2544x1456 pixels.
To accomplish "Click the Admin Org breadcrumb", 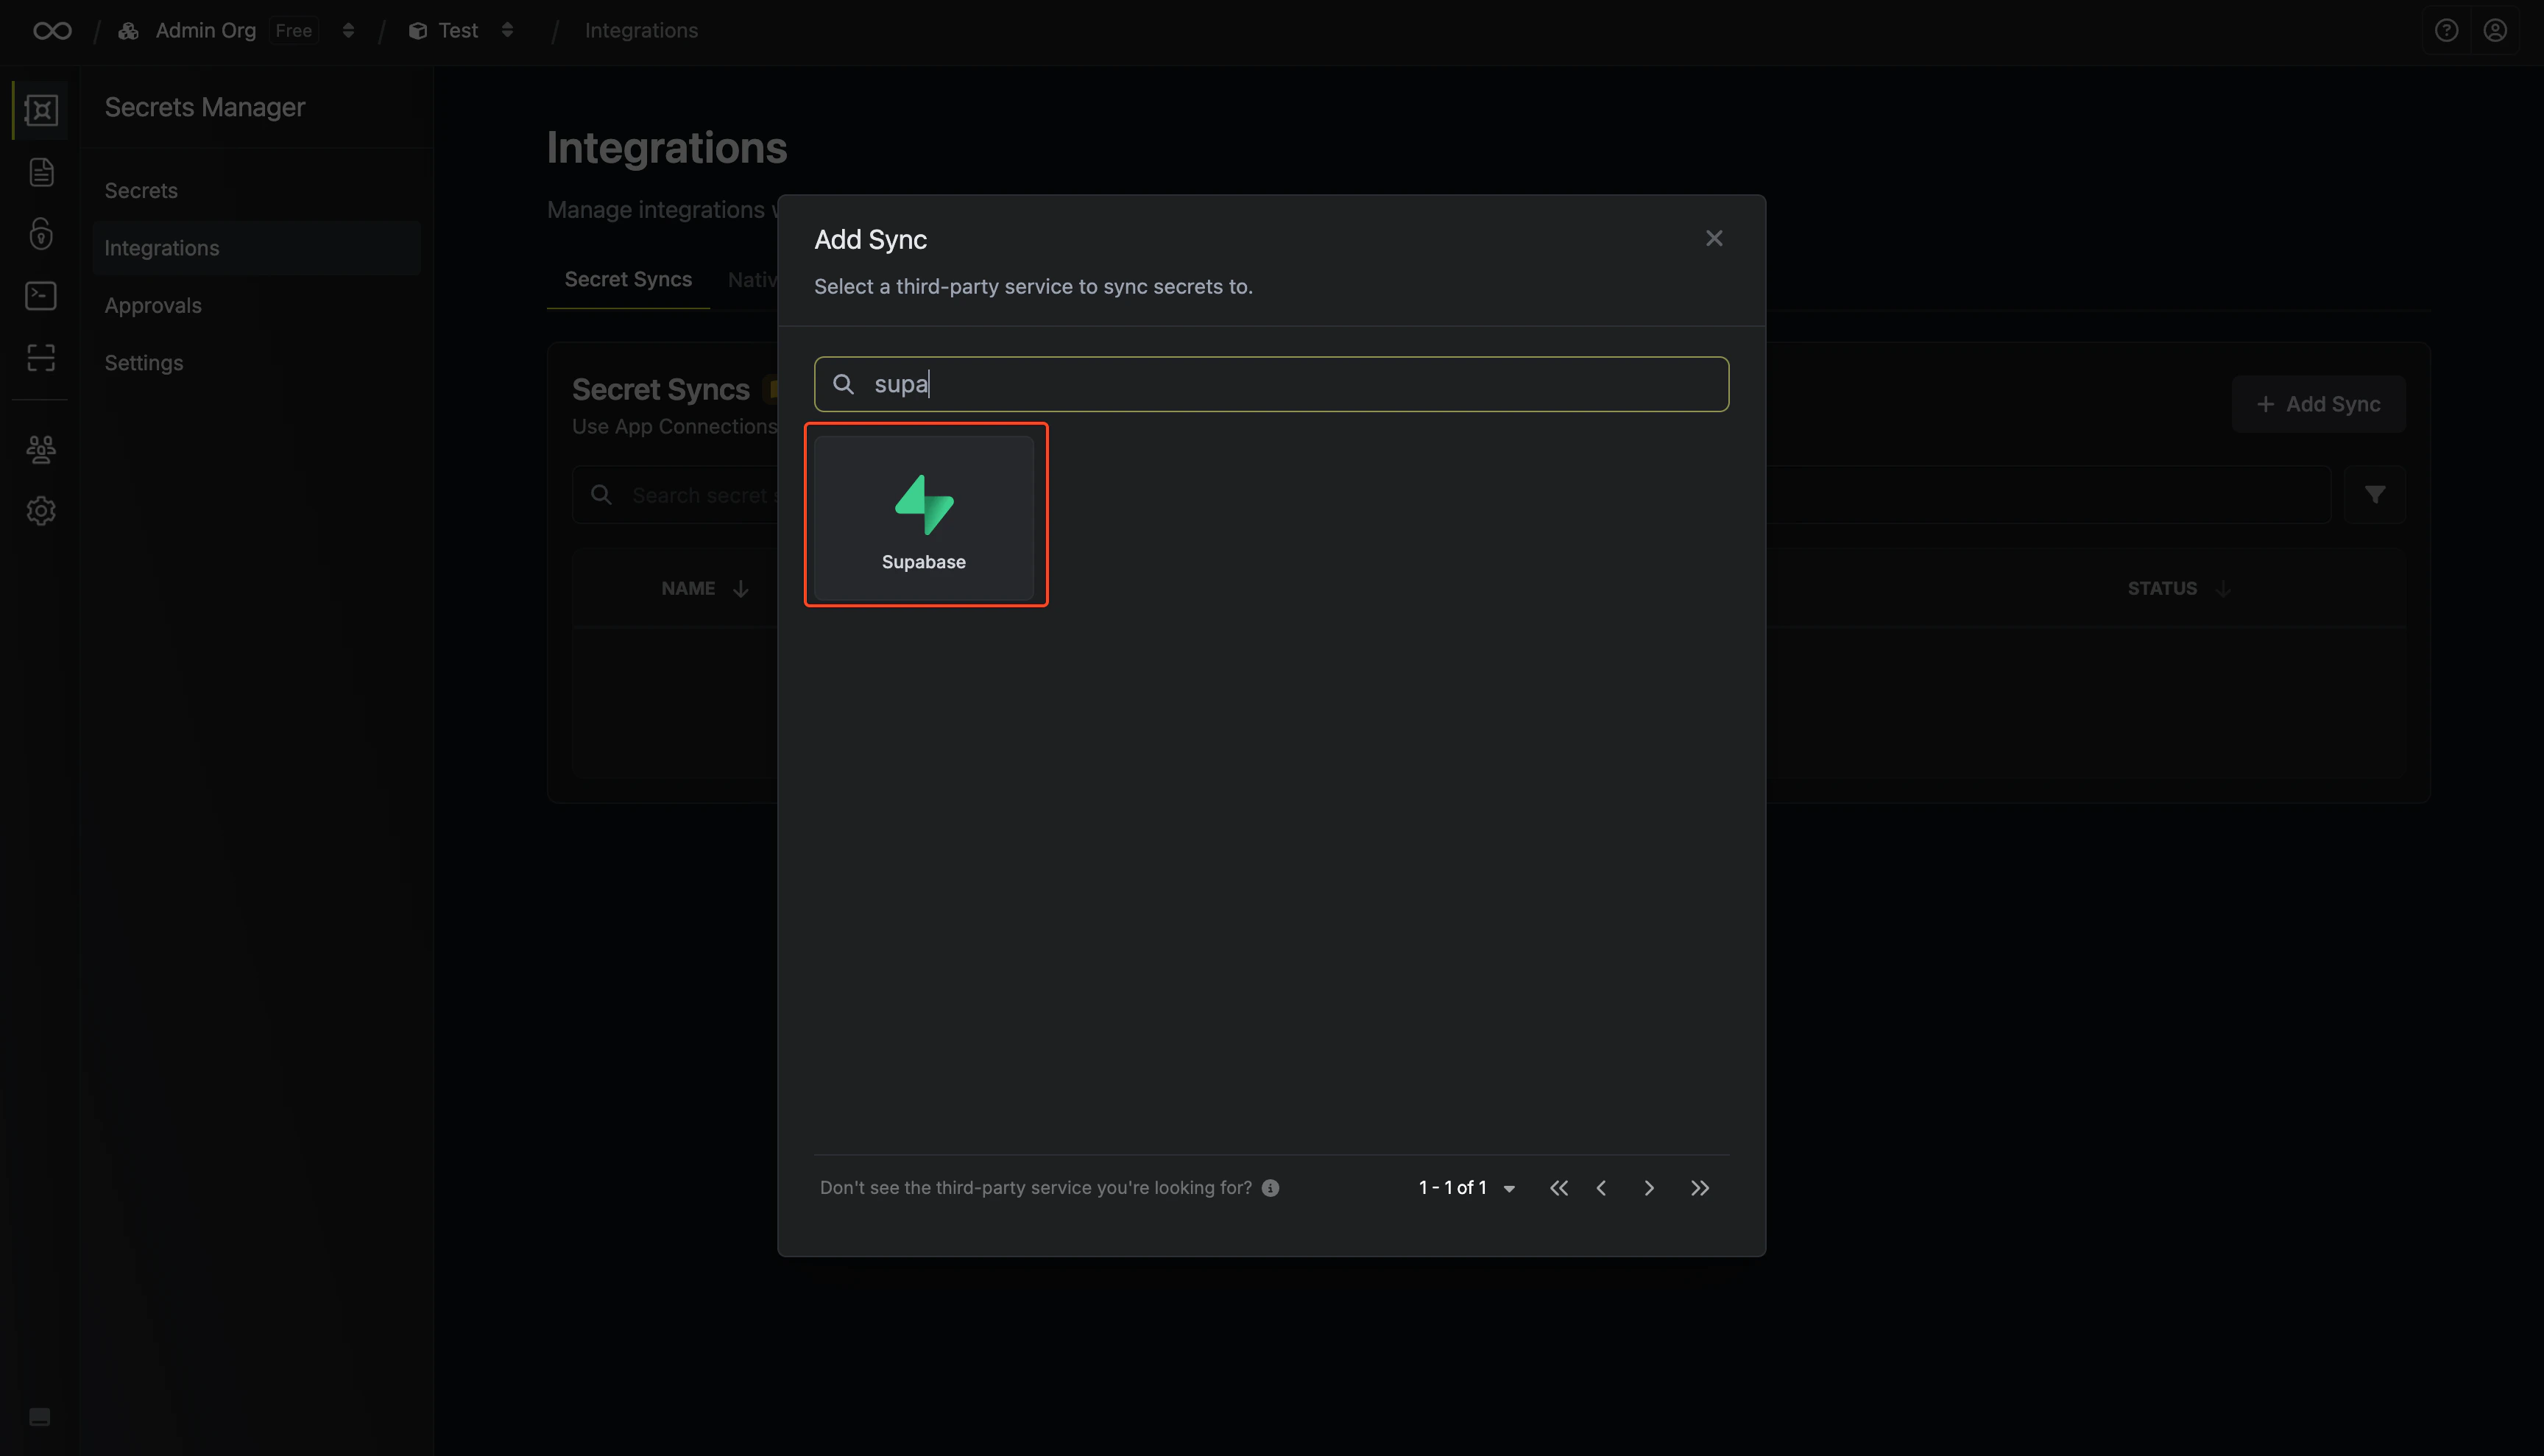I will pos(205,31).
